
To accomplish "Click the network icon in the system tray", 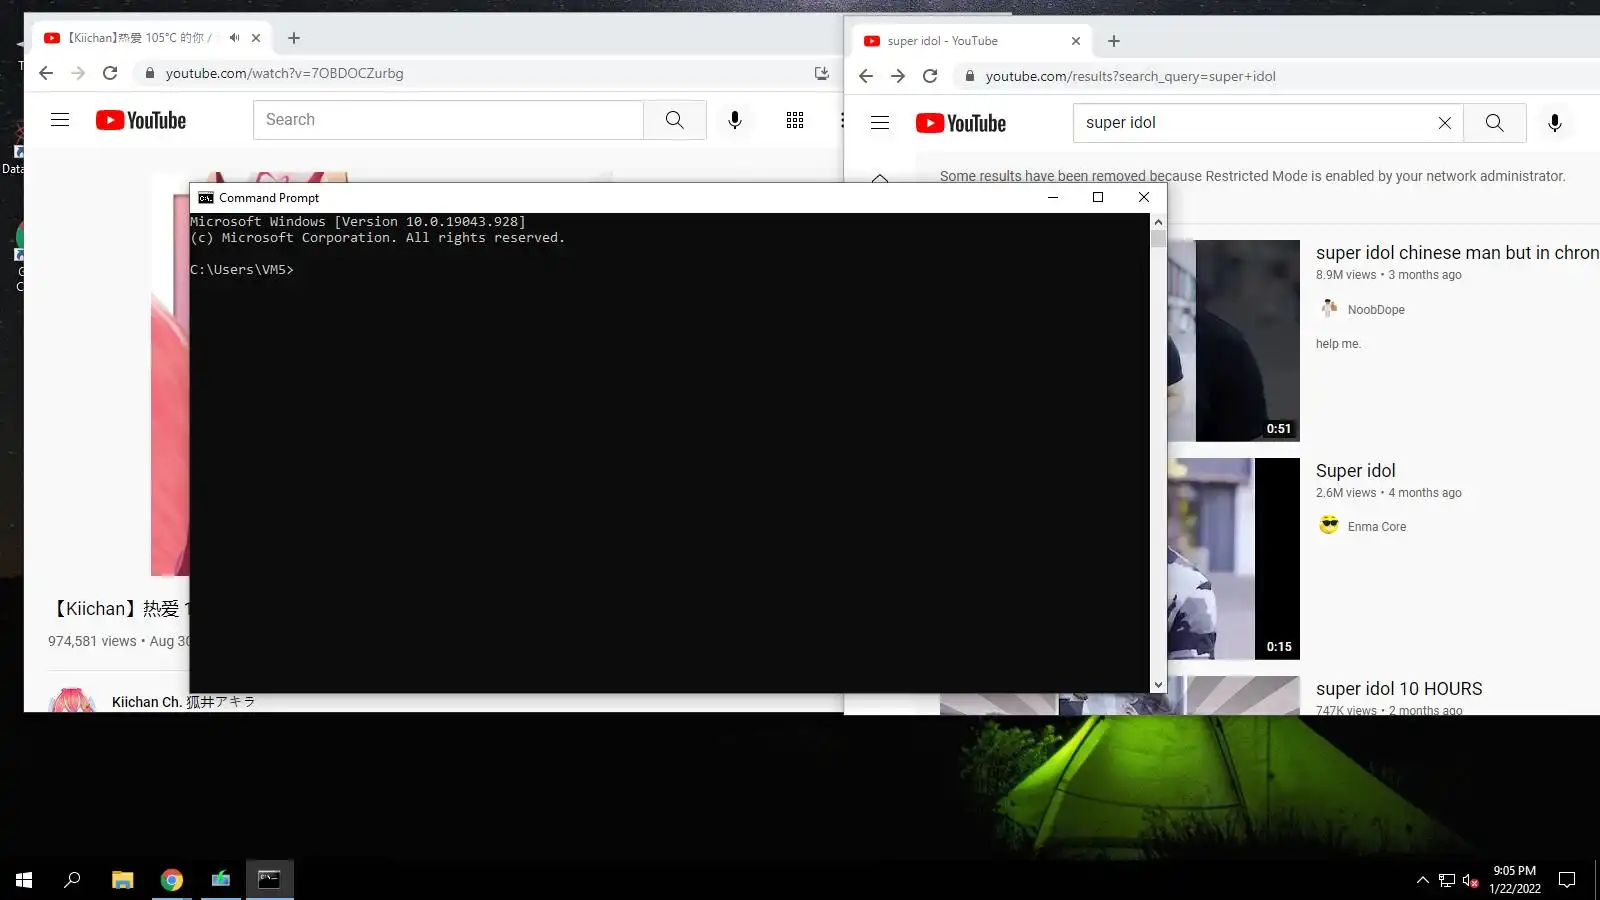I will pyautogui.click(x=1447, y=880).
